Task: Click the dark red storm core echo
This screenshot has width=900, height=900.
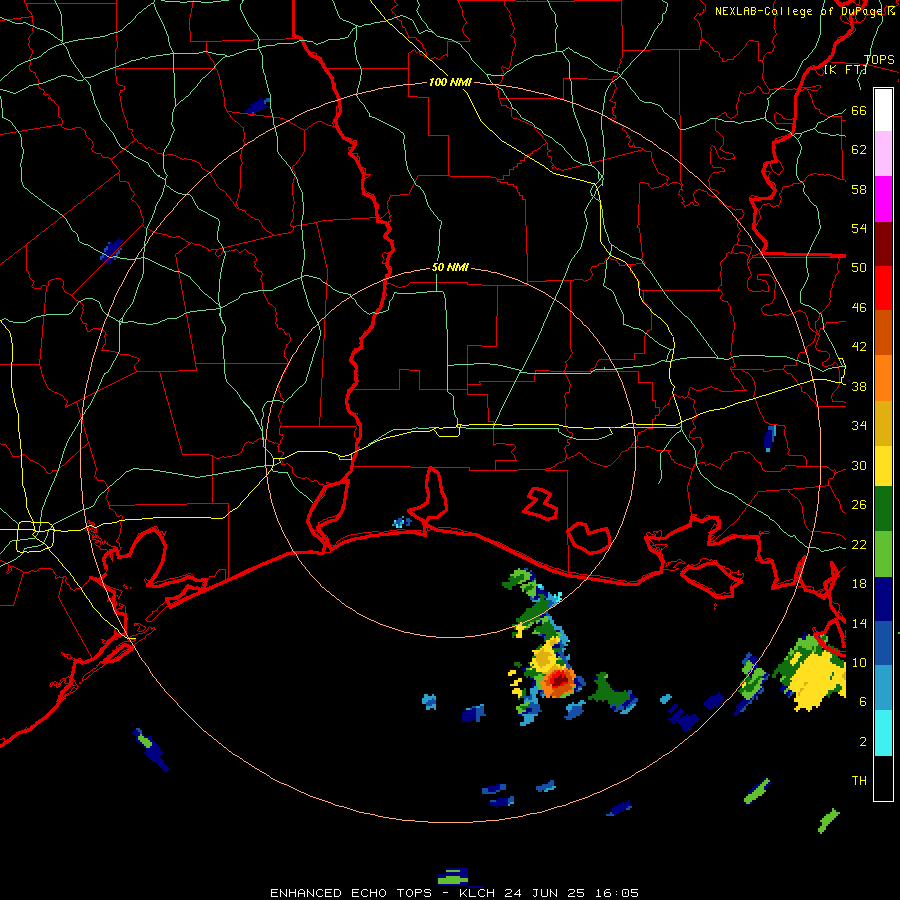Action: tap(559, 680)
